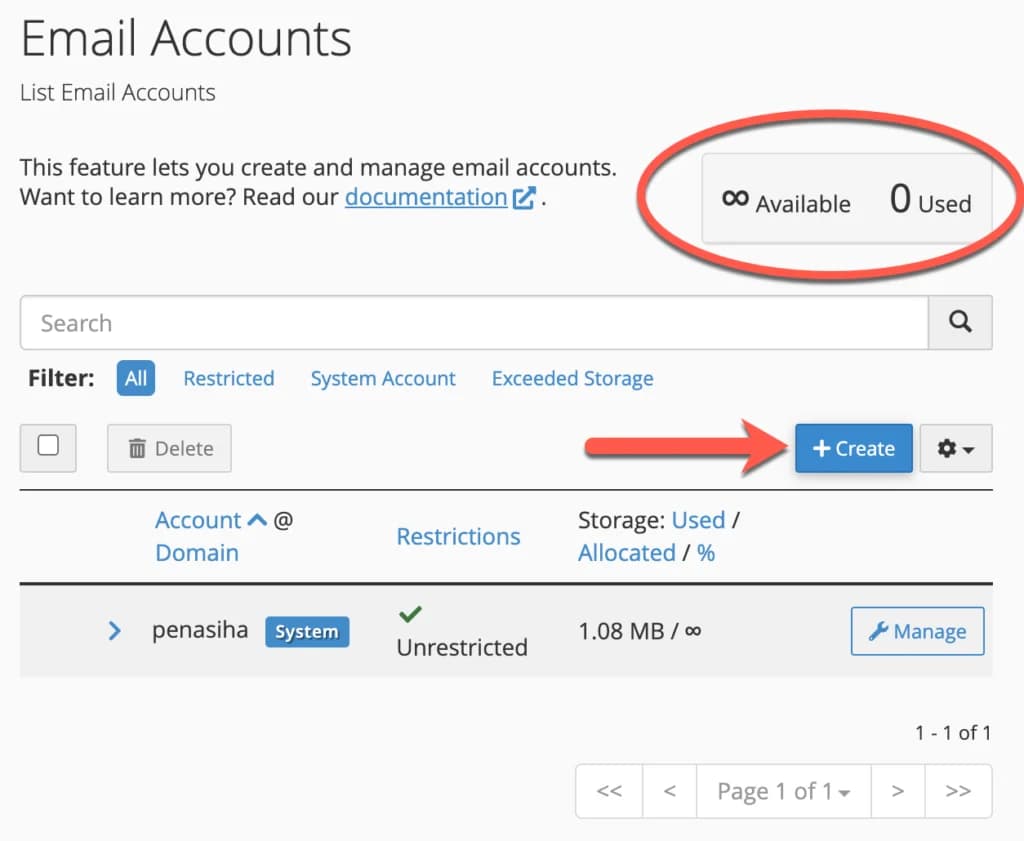
Task: Open the Page 1 of 1 dropdown
Action: 783,791
